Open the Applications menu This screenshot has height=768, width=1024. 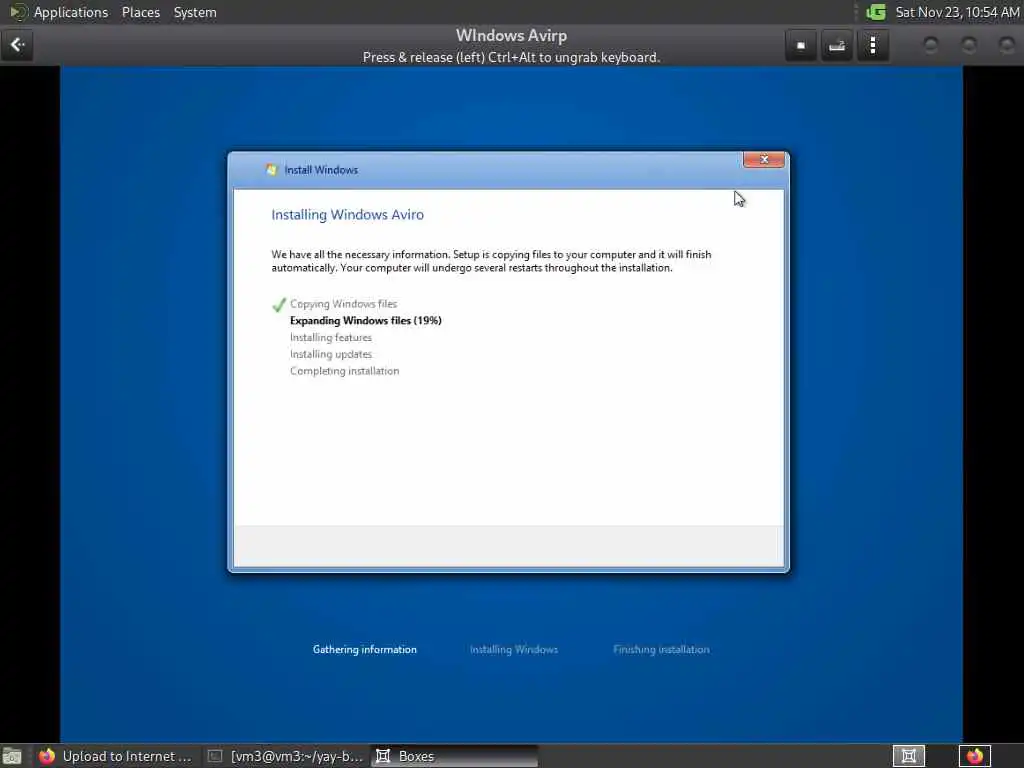[x=71, y=12]
